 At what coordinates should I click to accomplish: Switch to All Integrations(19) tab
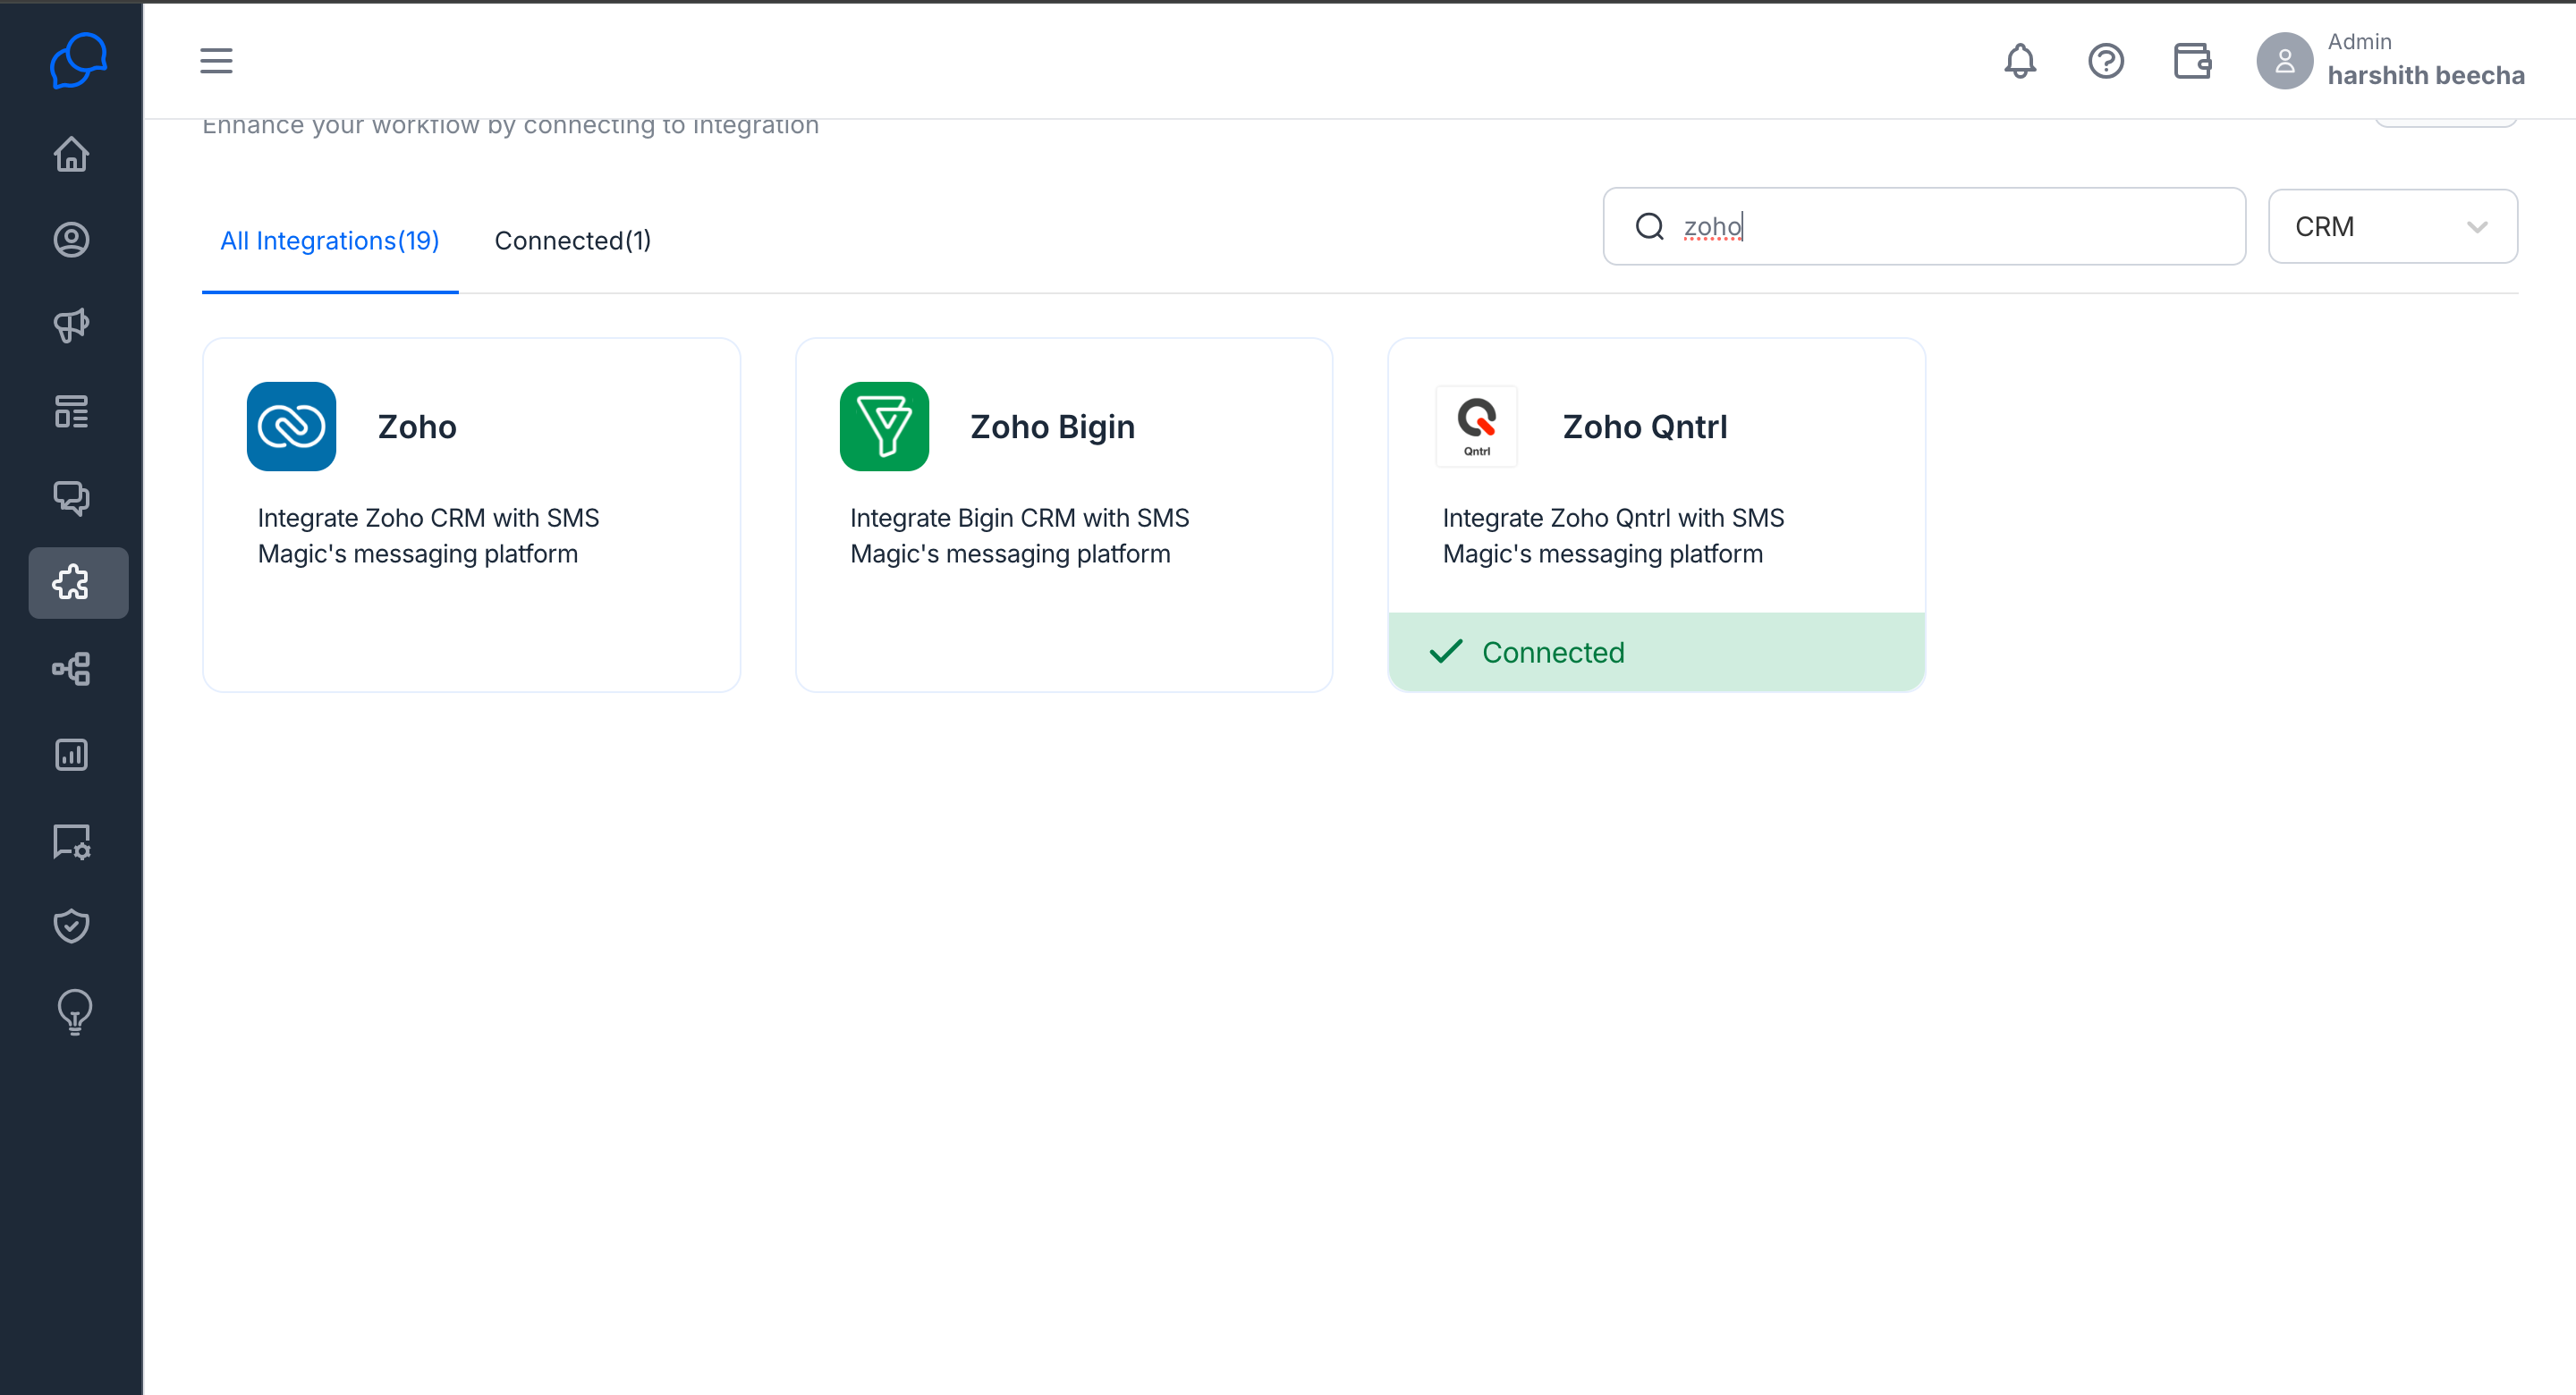[x=330, y=241]
